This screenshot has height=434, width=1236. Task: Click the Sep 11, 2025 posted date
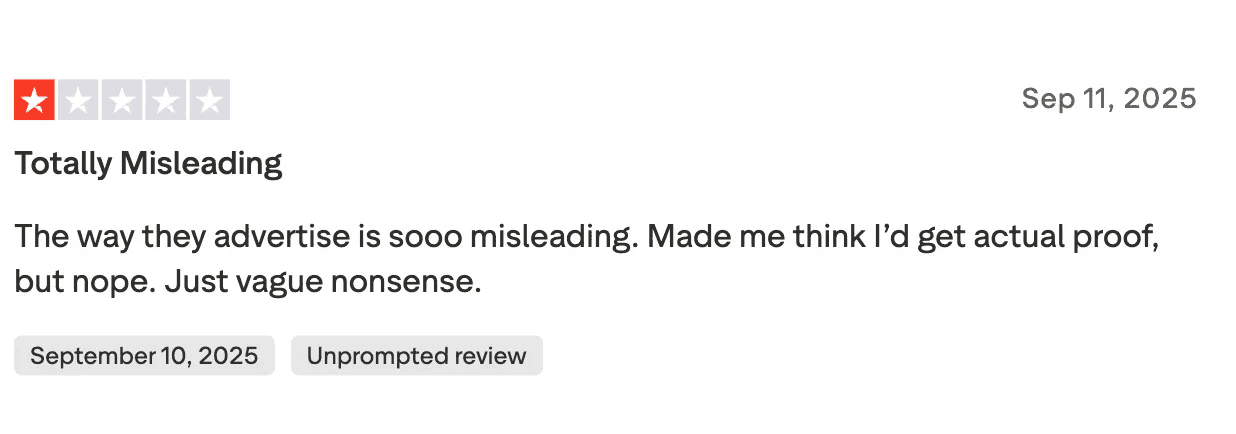tap(1108, 99)
